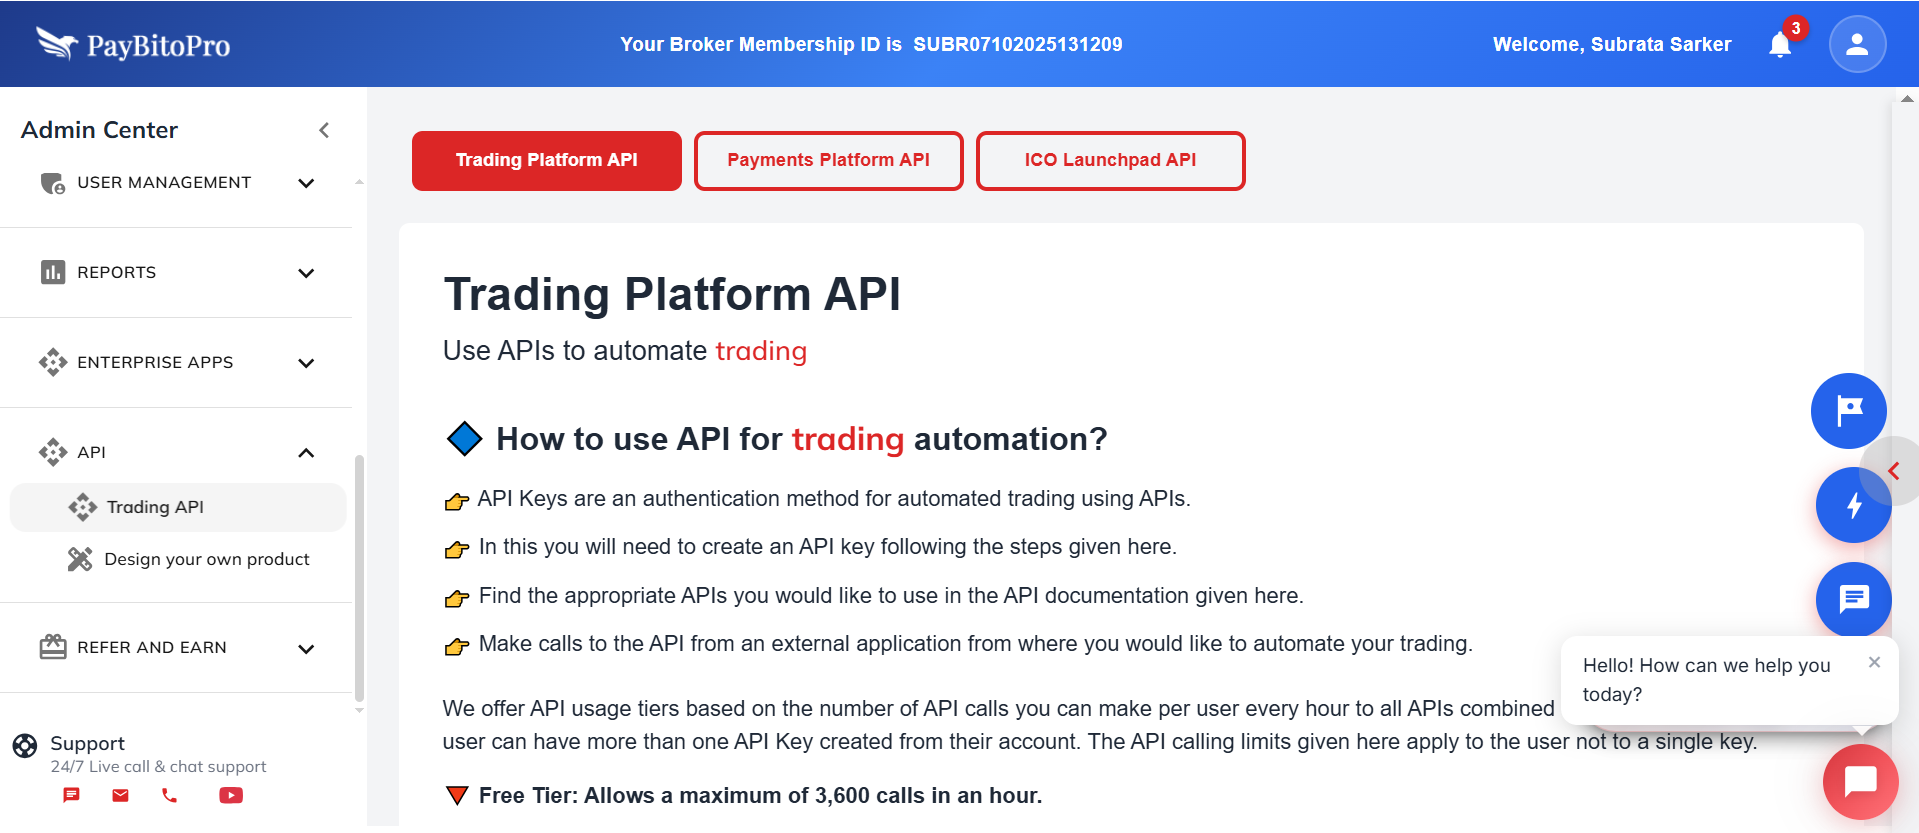Click the Admin Center title
Image resolution: width=1919 pixels, height=833 pixels.
(99, 130)
